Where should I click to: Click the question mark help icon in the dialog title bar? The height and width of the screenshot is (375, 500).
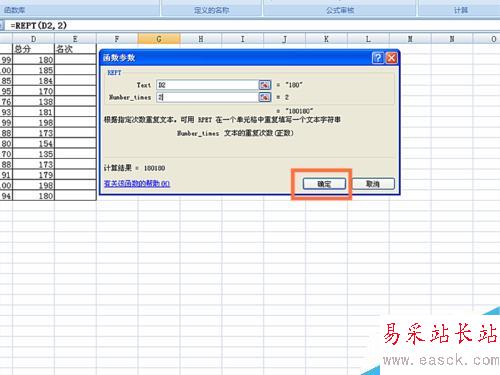coord(378,58)
